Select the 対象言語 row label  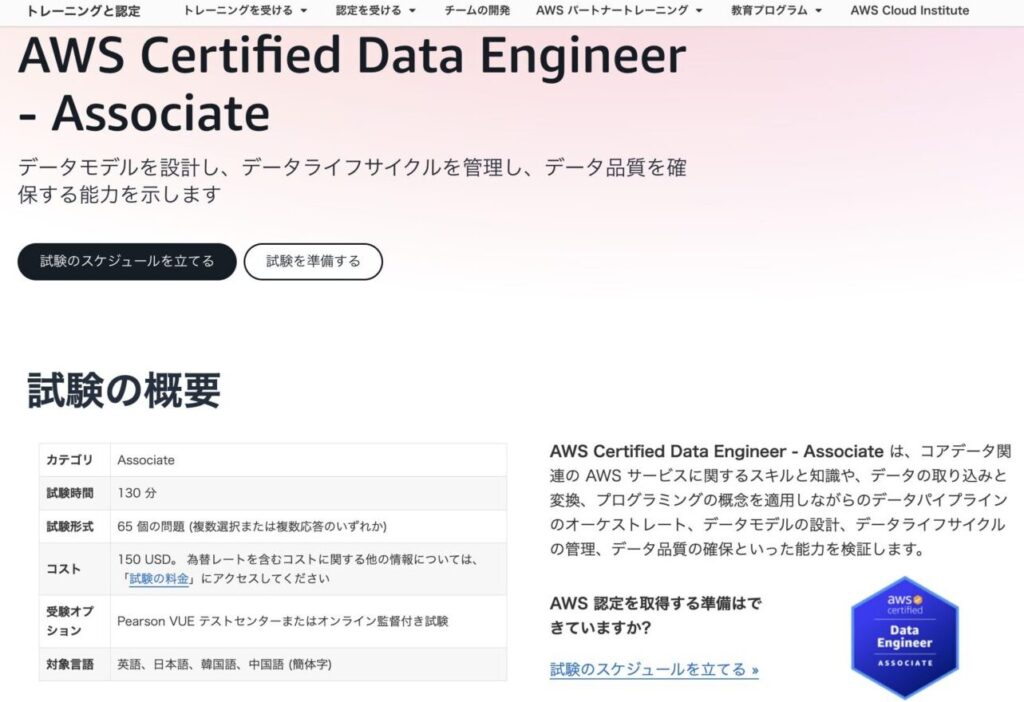coord(69,664)
